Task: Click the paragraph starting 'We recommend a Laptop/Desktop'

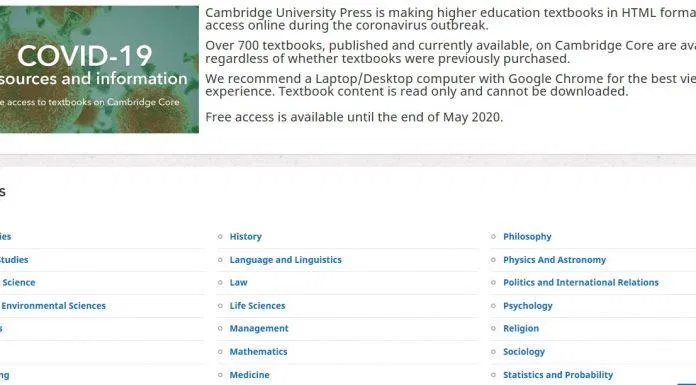Action: [451, 85]
